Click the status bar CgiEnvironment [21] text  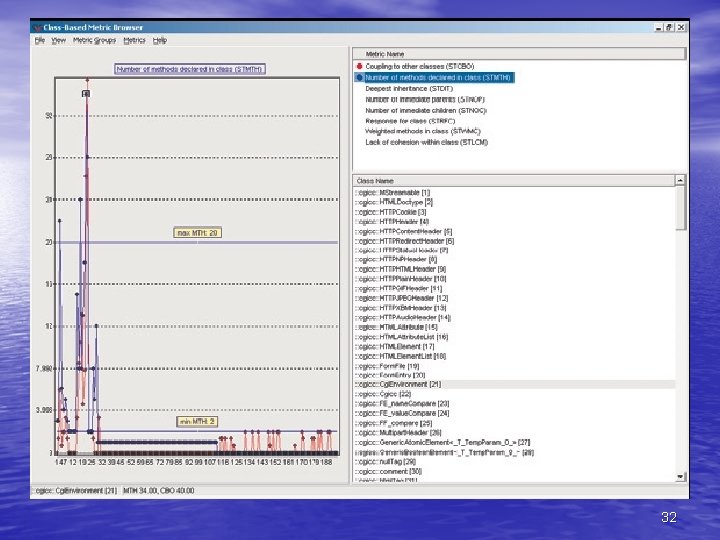76,490
